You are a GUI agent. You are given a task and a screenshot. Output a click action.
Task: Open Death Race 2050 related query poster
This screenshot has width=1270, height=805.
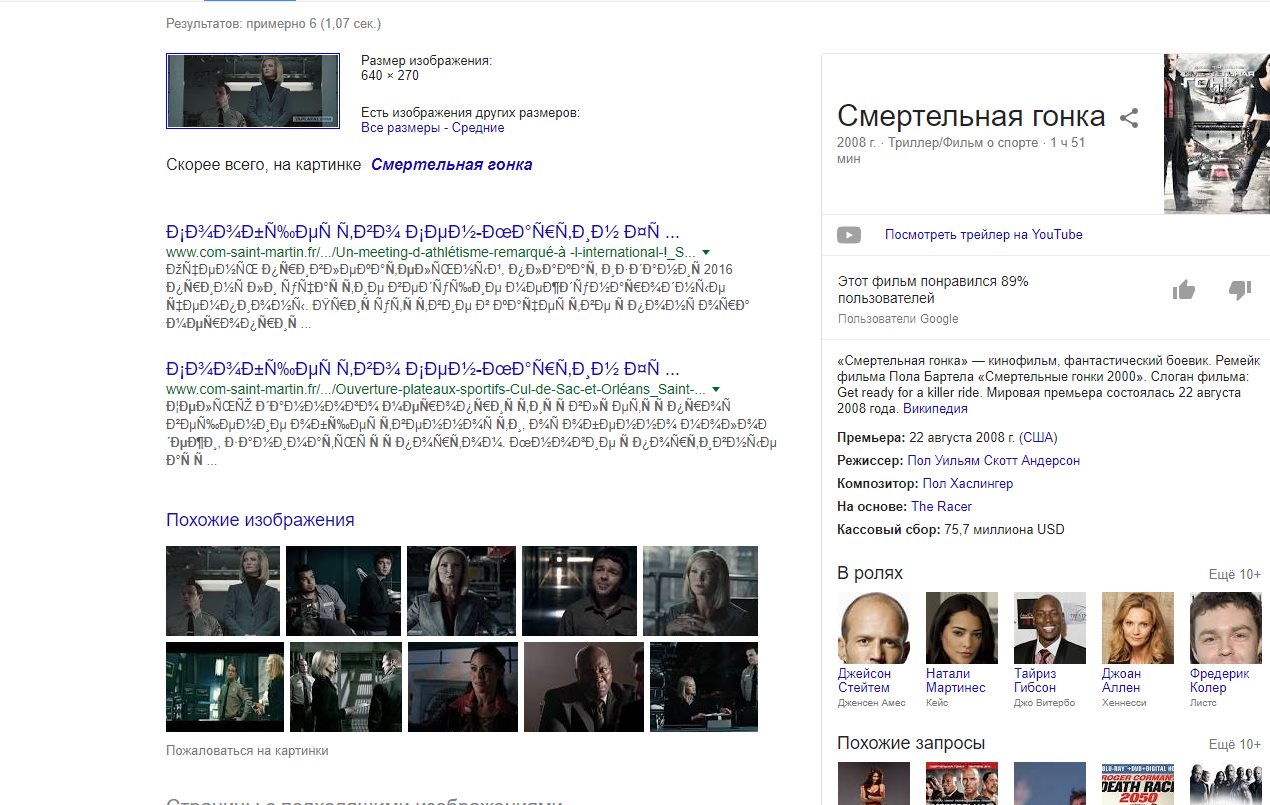[x=1138, y=783]
